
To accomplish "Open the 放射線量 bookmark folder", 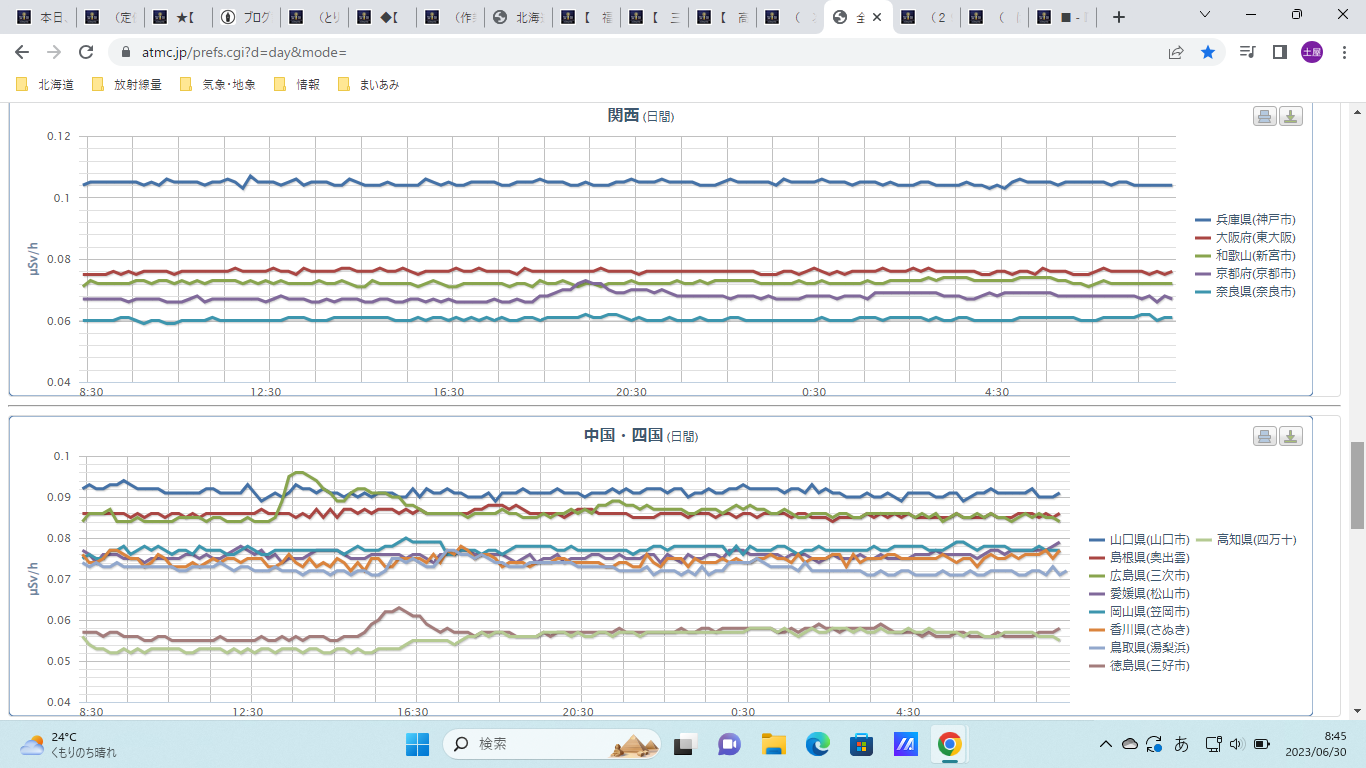I will [126, 85].
